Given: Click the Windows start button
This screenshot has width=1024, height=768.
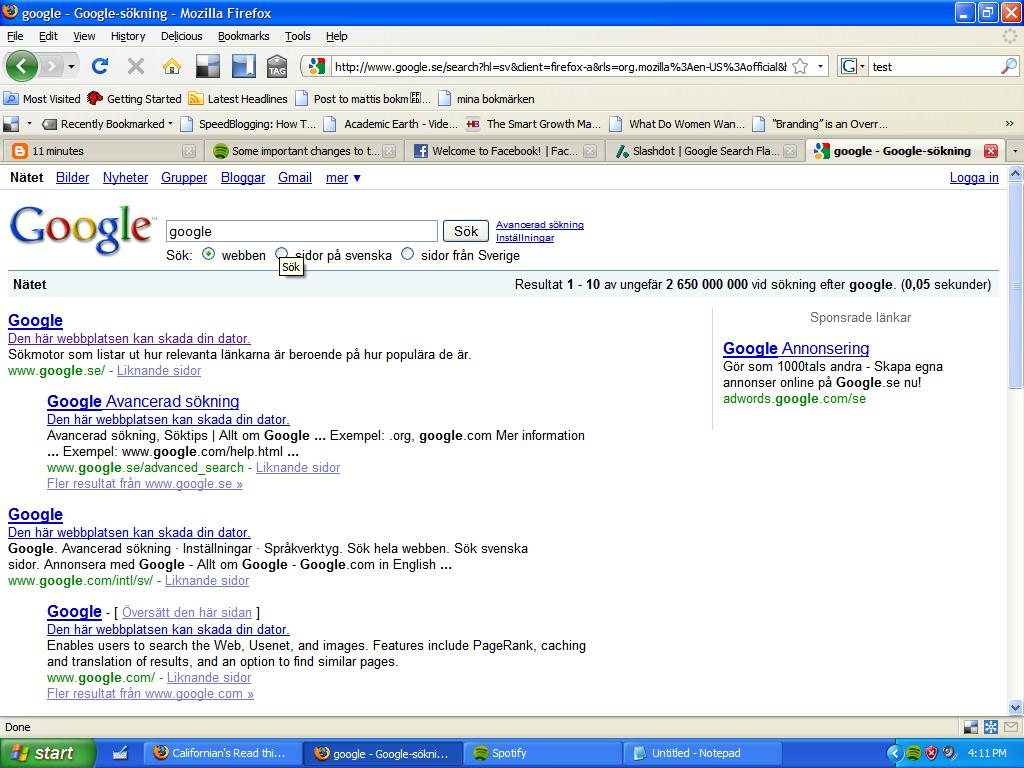Looking at the screenshot, I should pos(47,753).
